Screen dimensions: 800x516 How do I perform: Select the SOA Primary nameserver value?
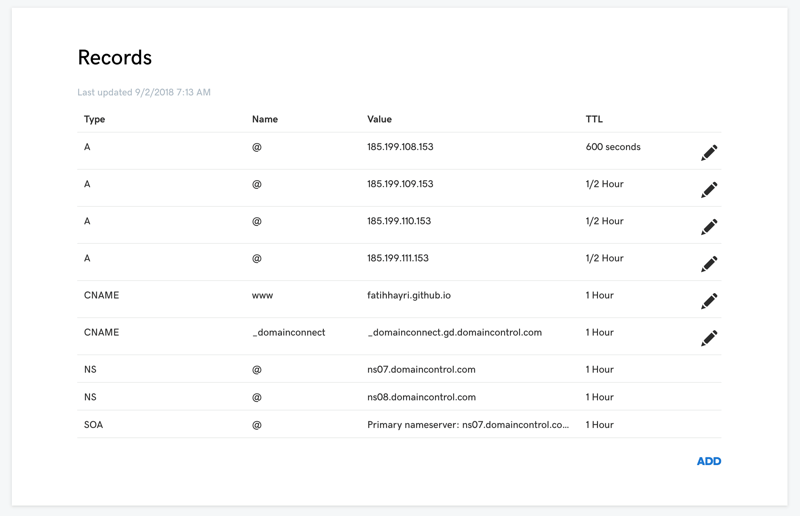click(x=467, y=425)
